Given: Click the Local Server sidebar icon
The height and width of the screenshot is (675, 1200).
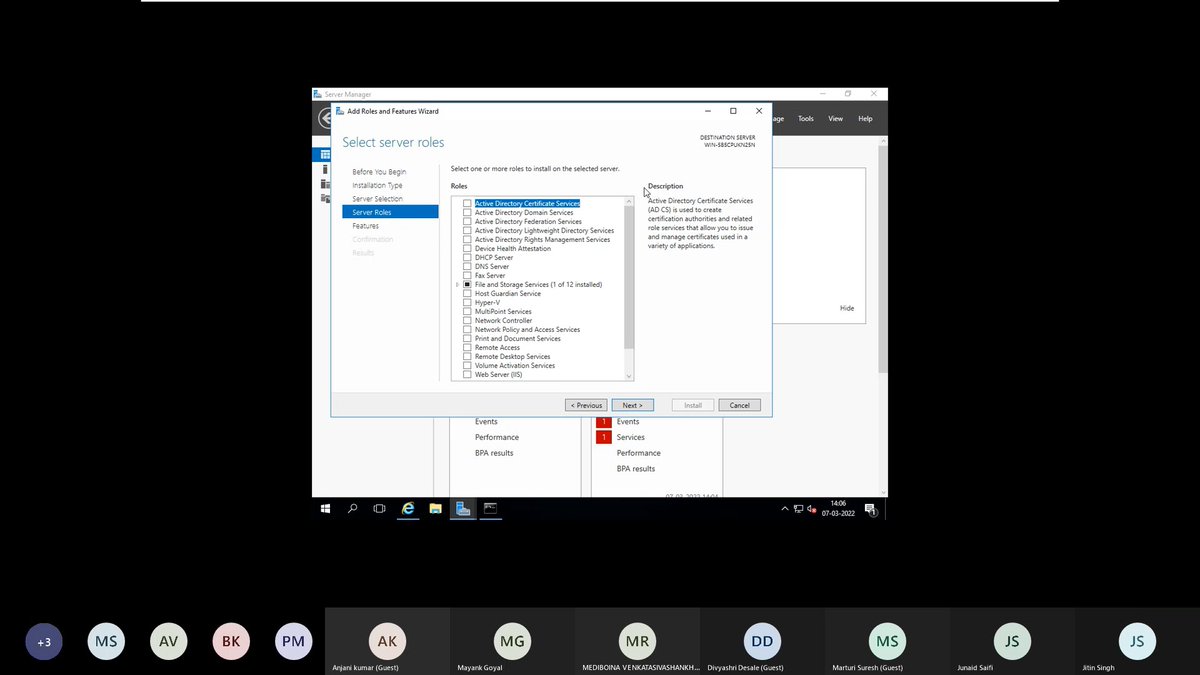Looking at the screenshot, I should (325, 169).
